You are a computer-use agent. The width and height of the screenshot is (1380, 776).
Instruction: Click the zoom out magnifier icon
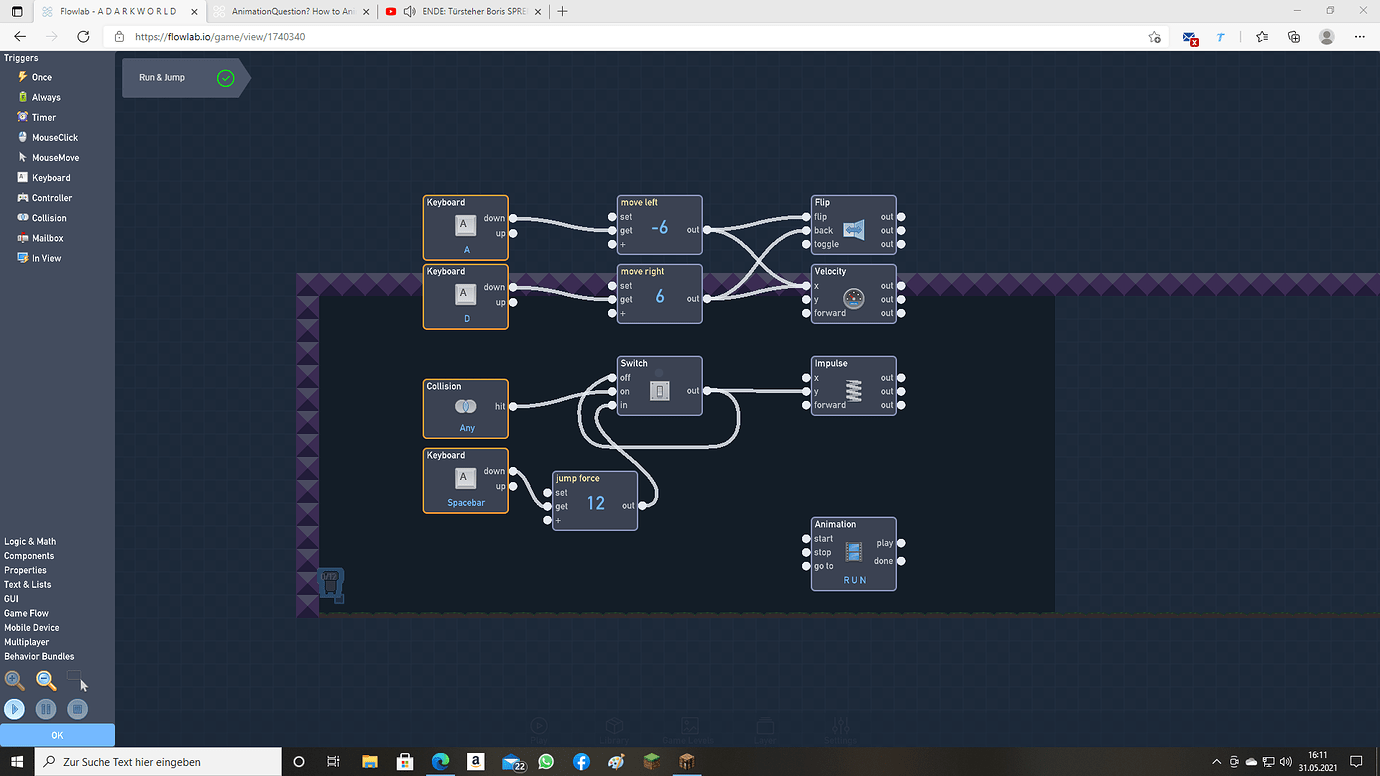pyautogui.click(x=46, y=681)
